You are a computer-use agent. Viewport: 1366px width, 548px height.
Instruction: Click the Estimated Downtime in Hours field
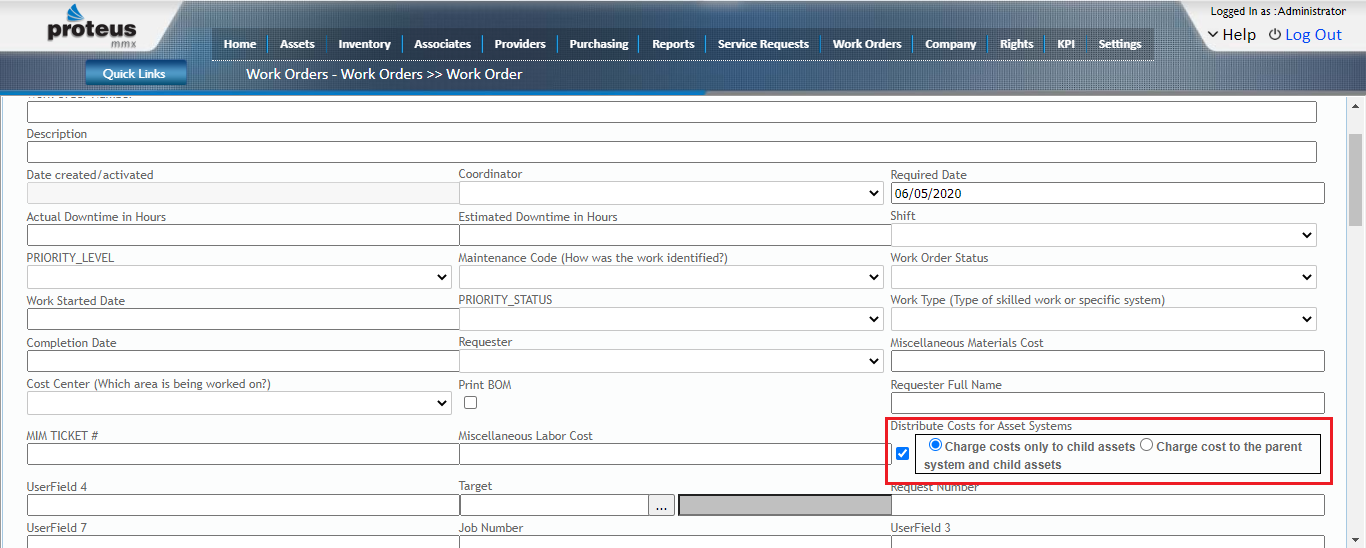pyautogui.click(x=675, y=235)
